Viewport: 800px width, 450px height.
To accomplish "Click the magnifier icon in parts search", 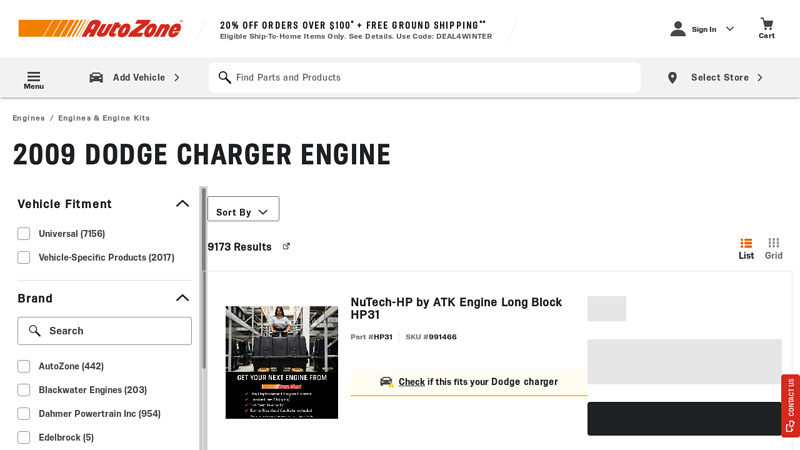I will pos(224,78).
